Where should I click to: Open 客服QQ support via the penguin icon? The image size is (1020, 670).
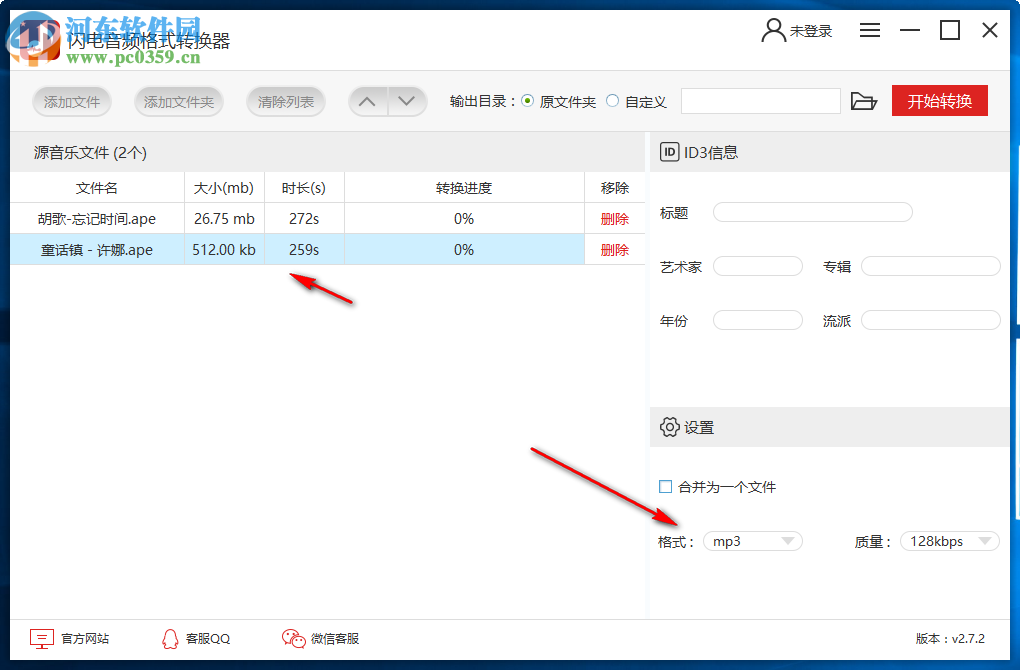170,638
